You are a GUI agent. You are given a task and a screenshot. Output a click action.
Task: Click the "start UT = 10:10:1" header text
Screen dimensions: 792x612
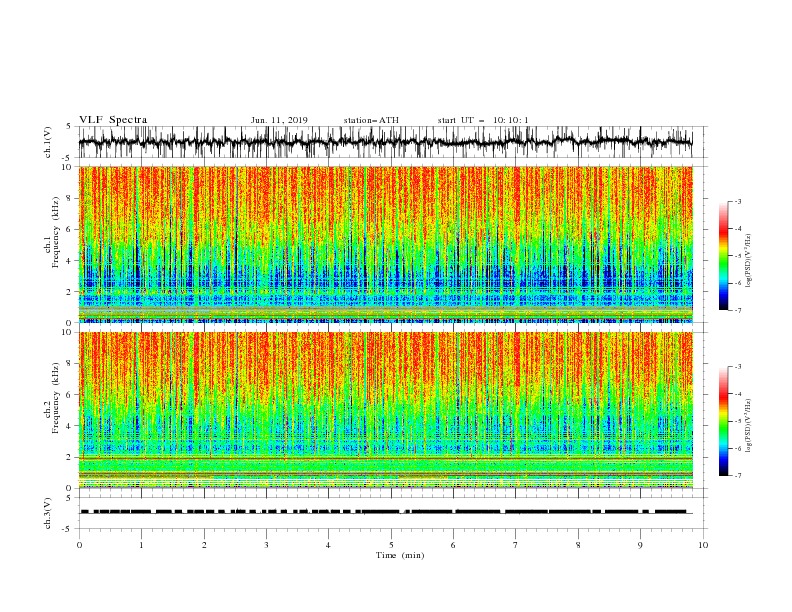click(x=483, y=120)
